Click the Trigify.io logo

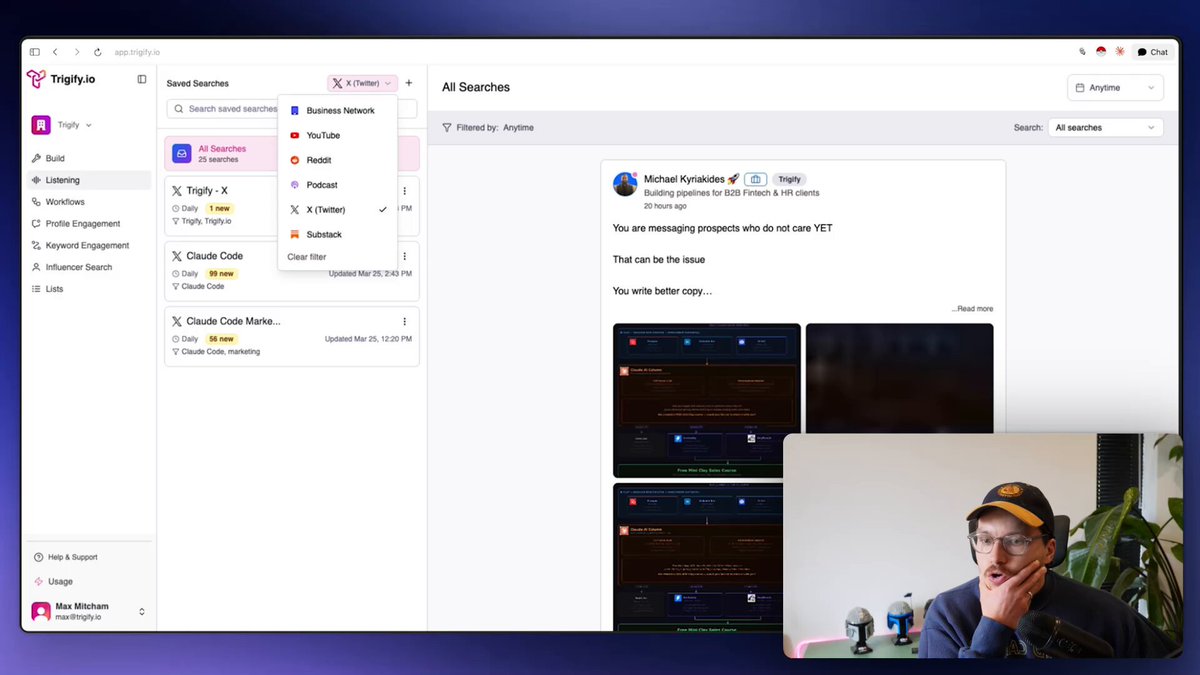[x=60, y=79]
